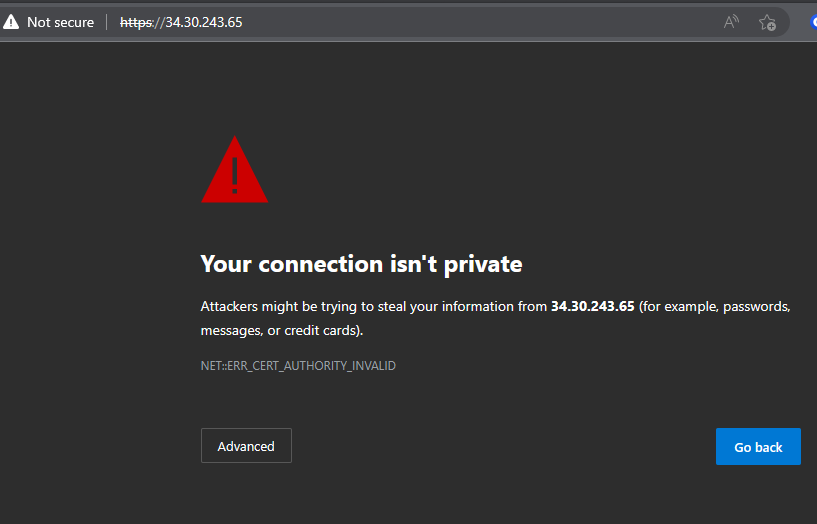Click the bold 34.30.243.65 in warning message

click(592, 307)
